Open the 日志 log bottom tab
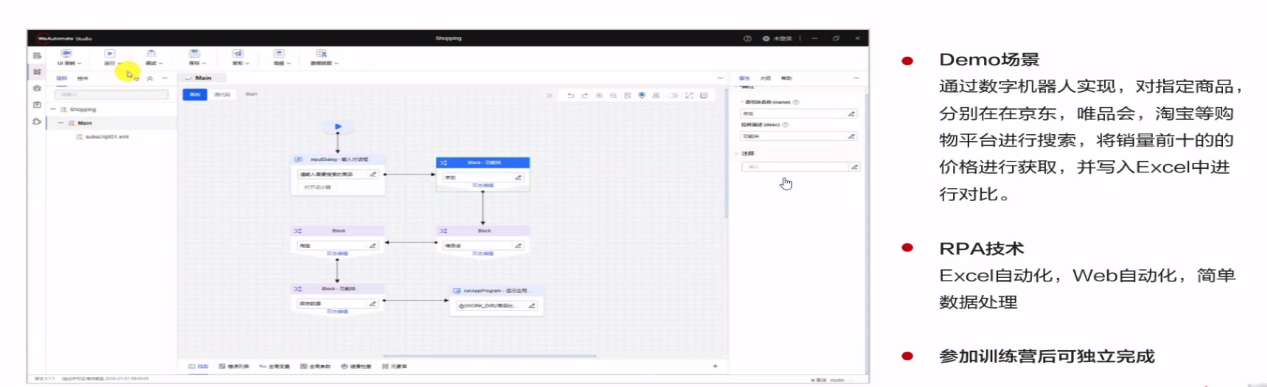 click(x=199, y=367)
